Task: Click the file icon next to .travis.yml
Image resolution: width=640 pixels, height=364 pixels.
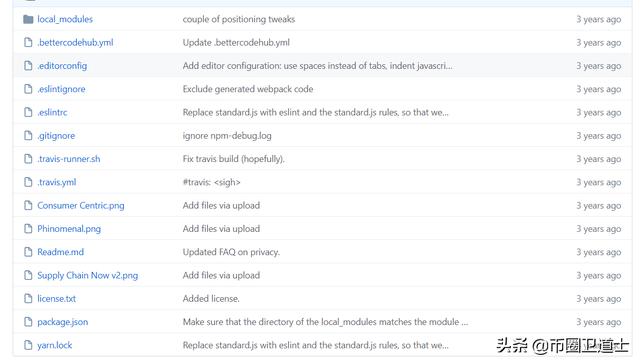Action: [28, 182]
